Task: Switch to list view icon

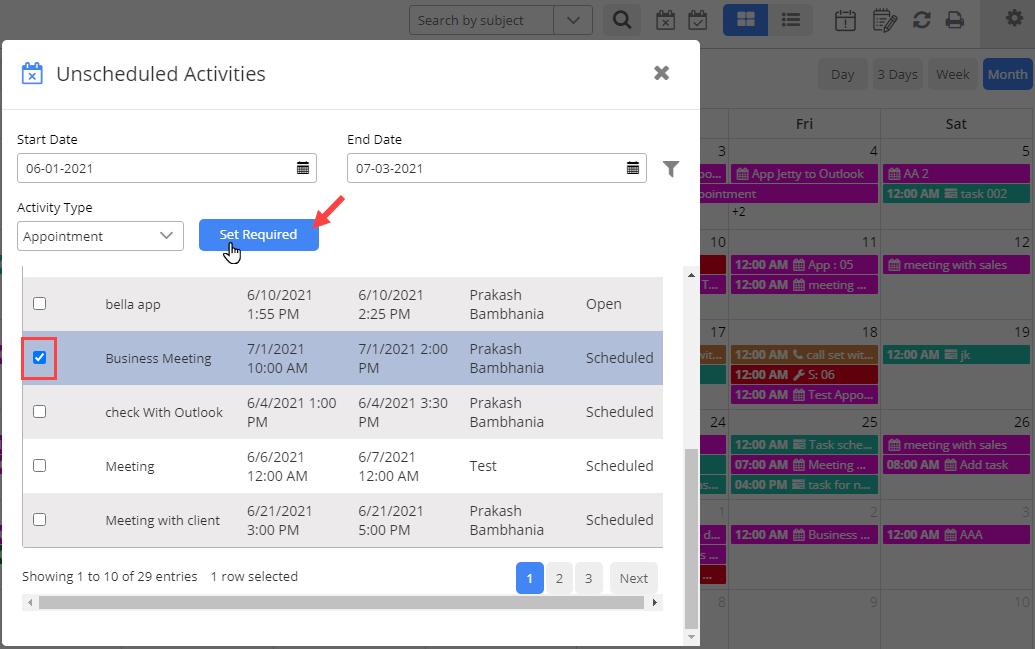Action: 790,20
